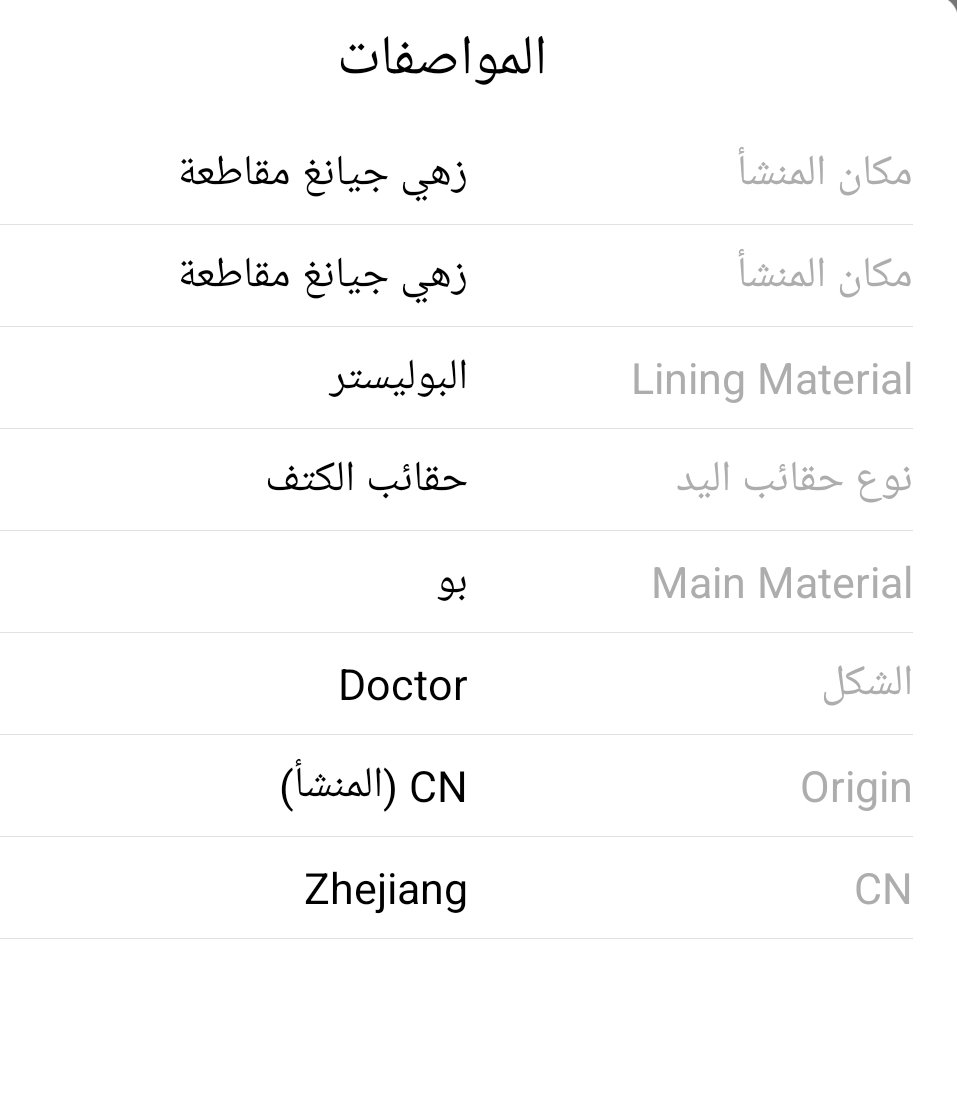Tap the CN (المنشأ) origin value
This screenshot has width=957, height=1104.
pos(373,787)
